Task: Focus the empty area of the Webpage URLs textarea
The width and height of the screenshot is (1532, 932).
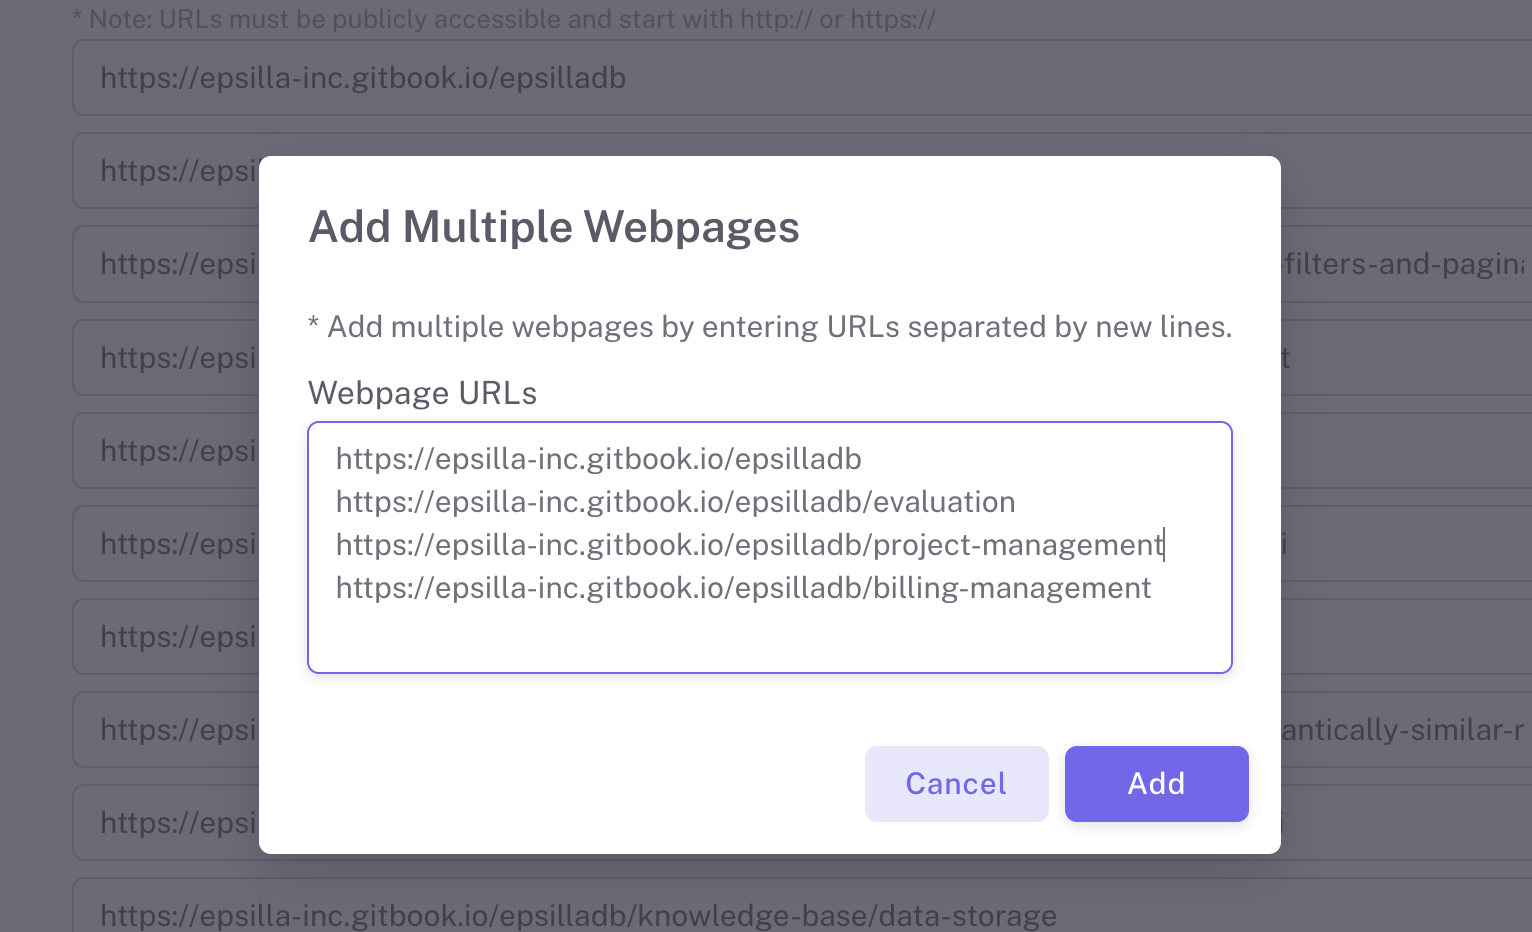Action: click(768, 636)
